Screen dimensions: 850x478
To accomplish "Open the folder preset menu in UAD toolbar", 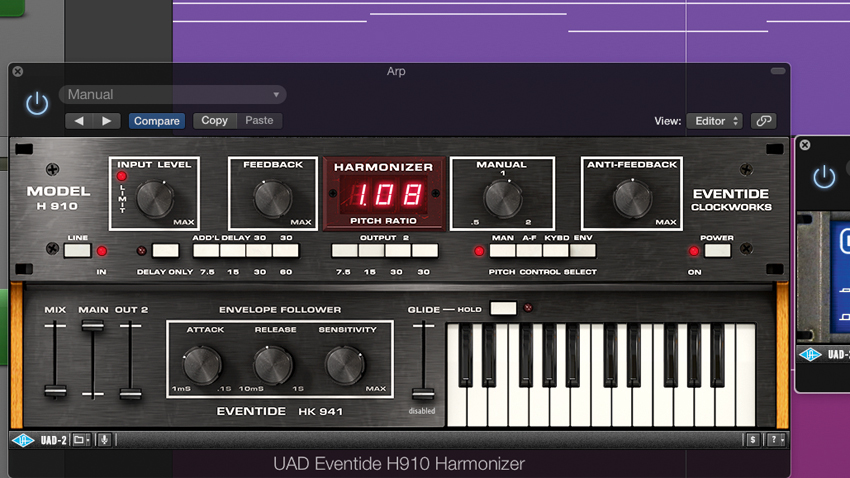I will (81, 440).
